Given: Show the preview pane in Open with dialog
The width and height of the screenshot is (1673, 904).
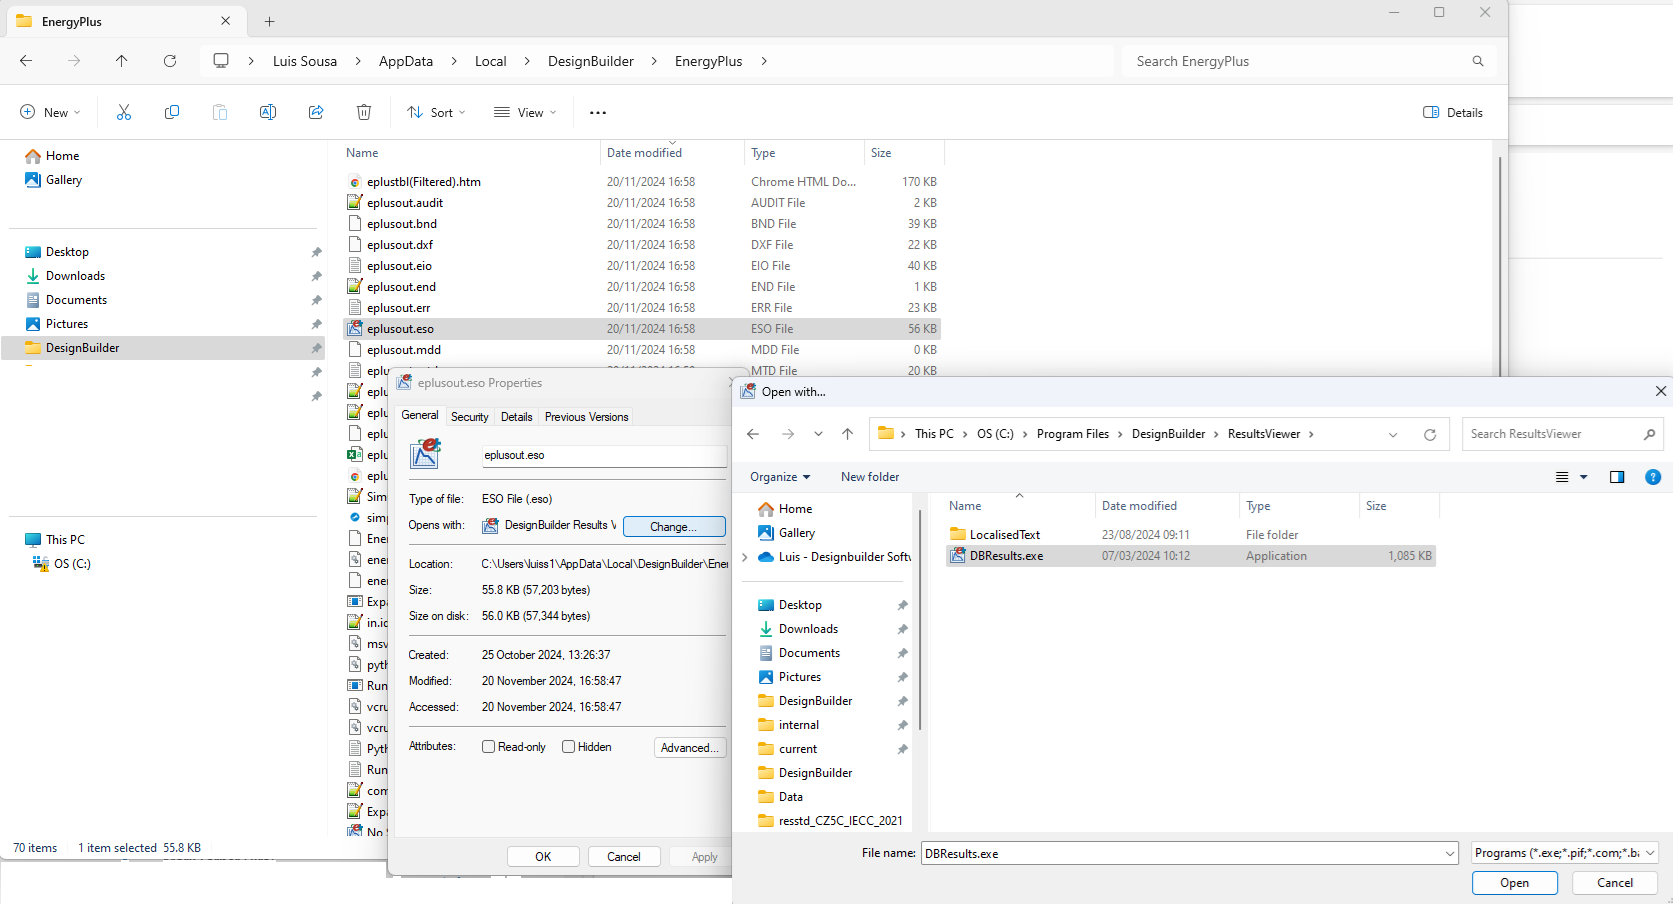Looking at the screenshot, I should click(1617, 477).
